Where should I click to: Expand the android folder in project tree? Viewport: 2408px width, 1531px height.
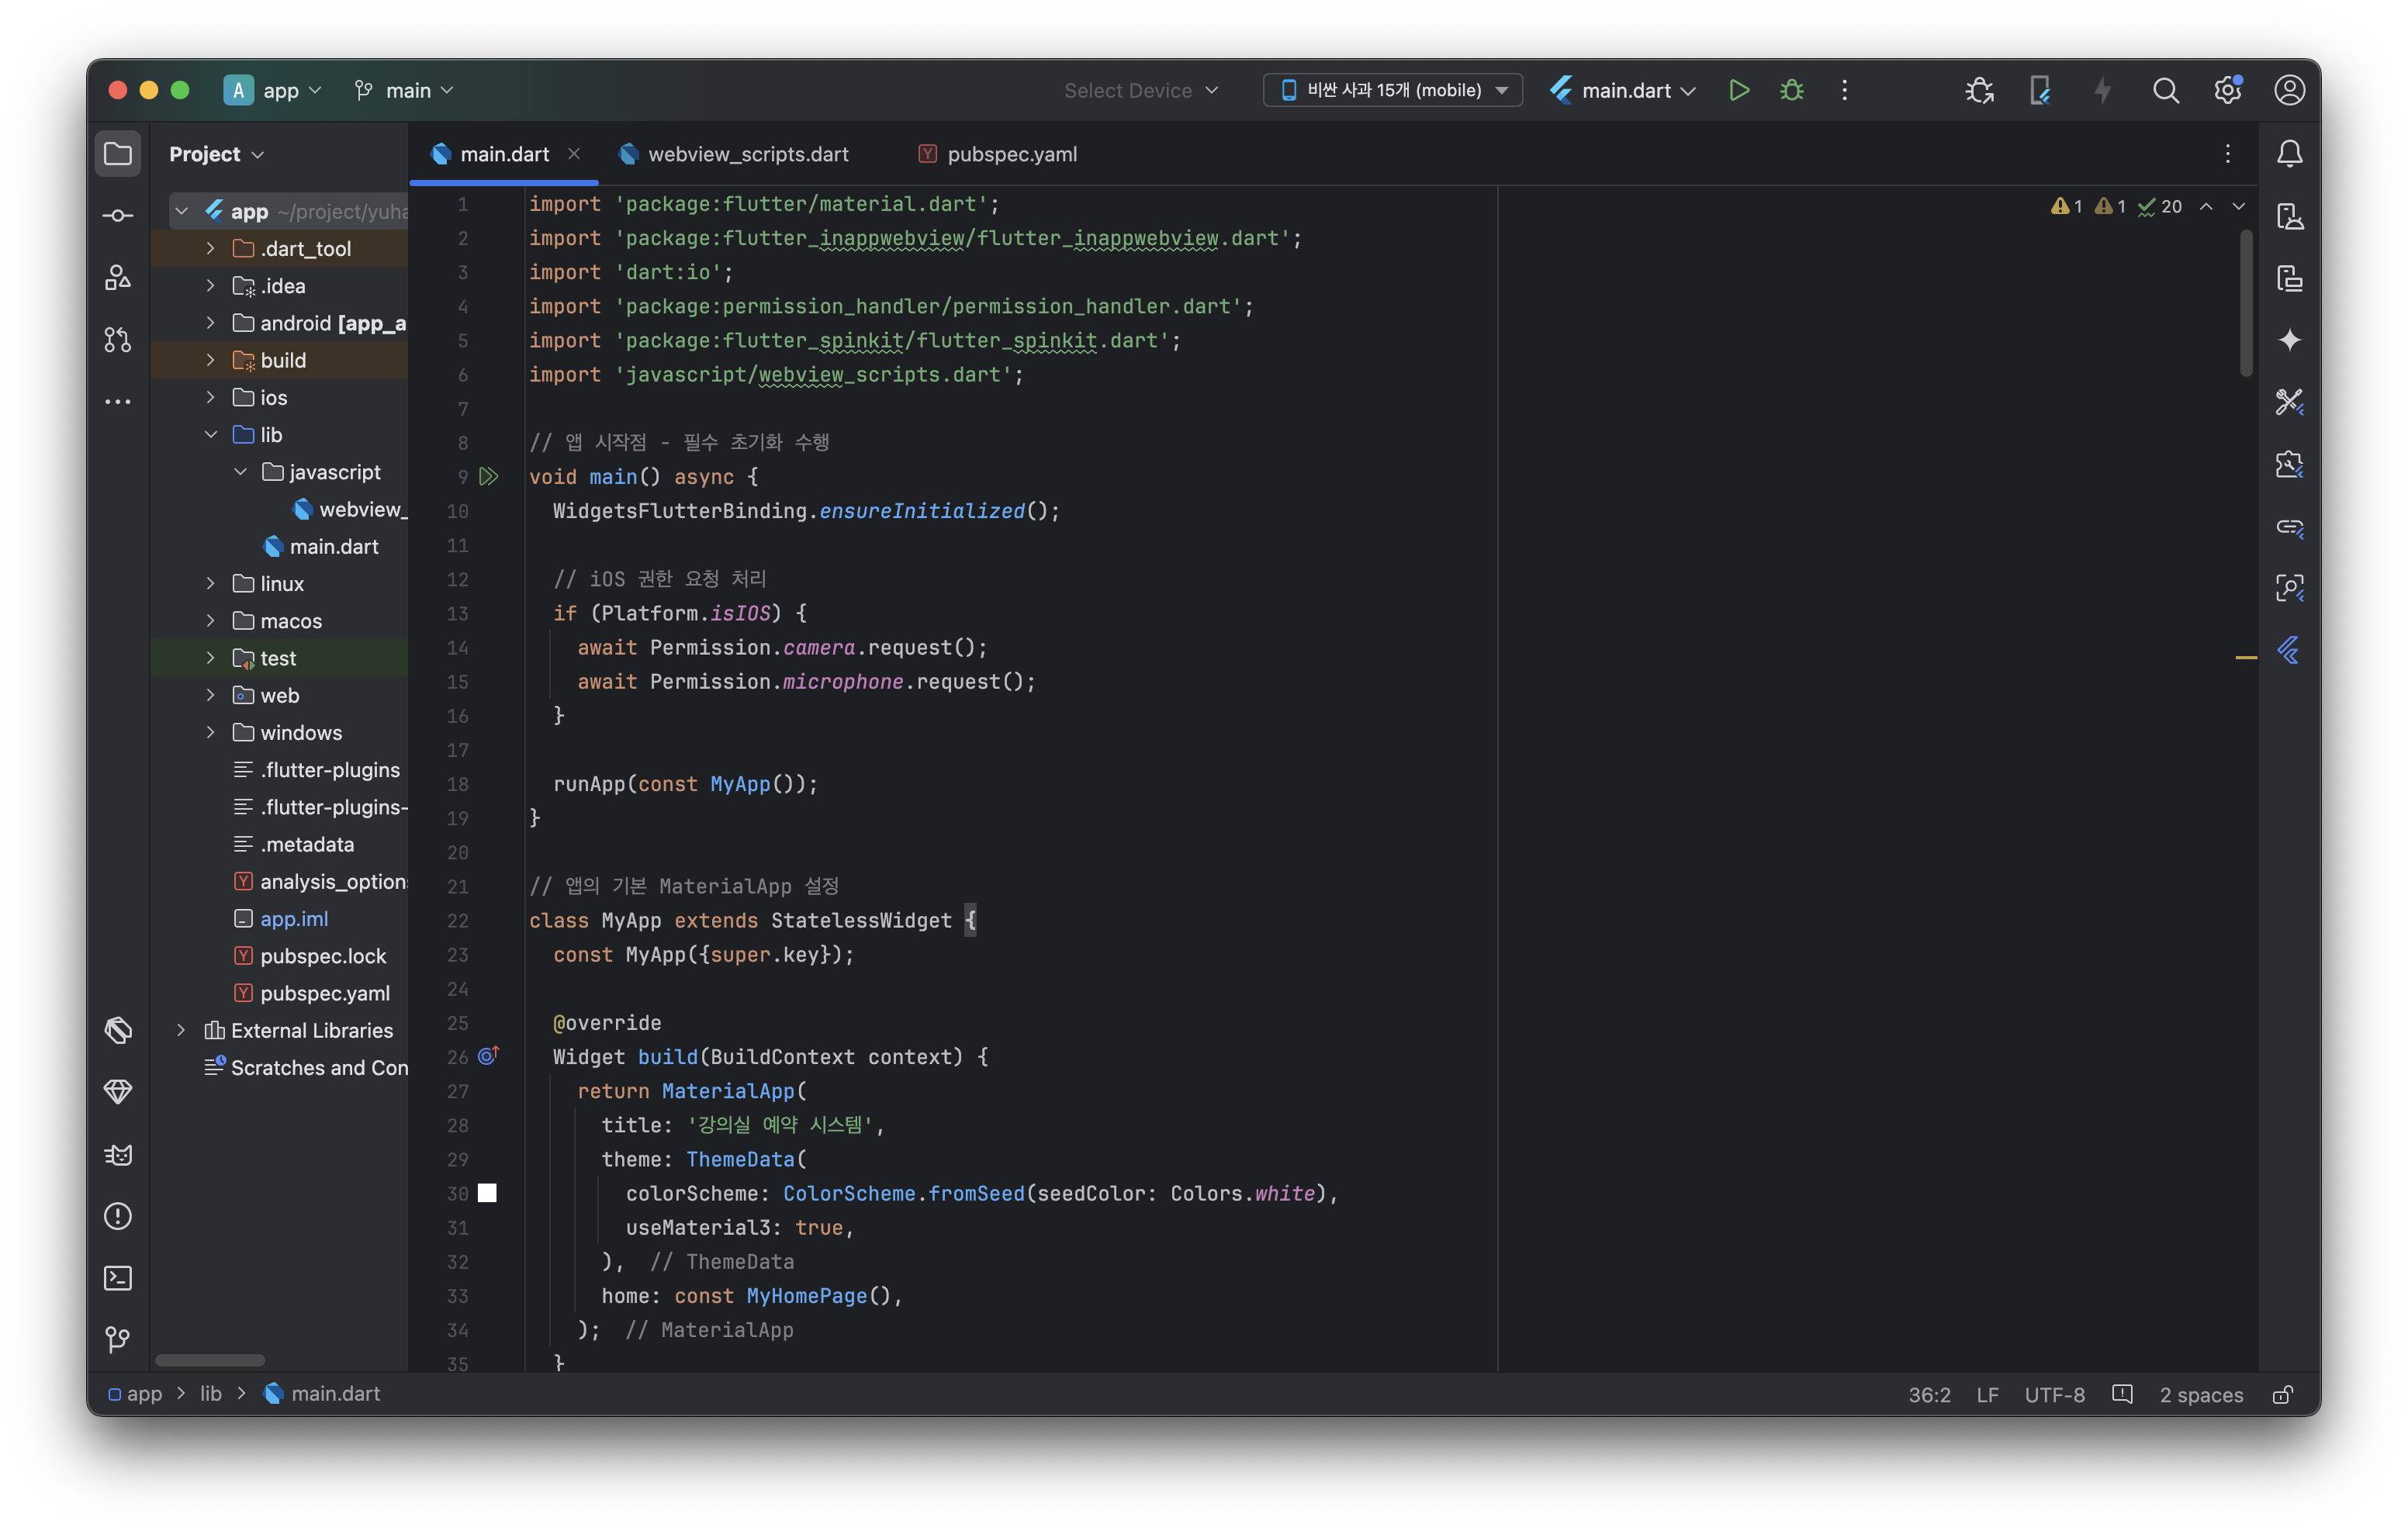[210, 323]
